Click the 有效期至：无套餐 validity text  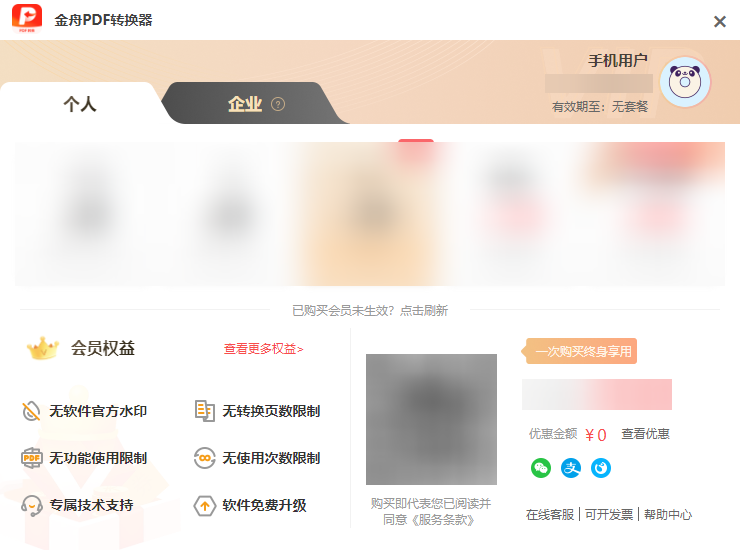600,107
